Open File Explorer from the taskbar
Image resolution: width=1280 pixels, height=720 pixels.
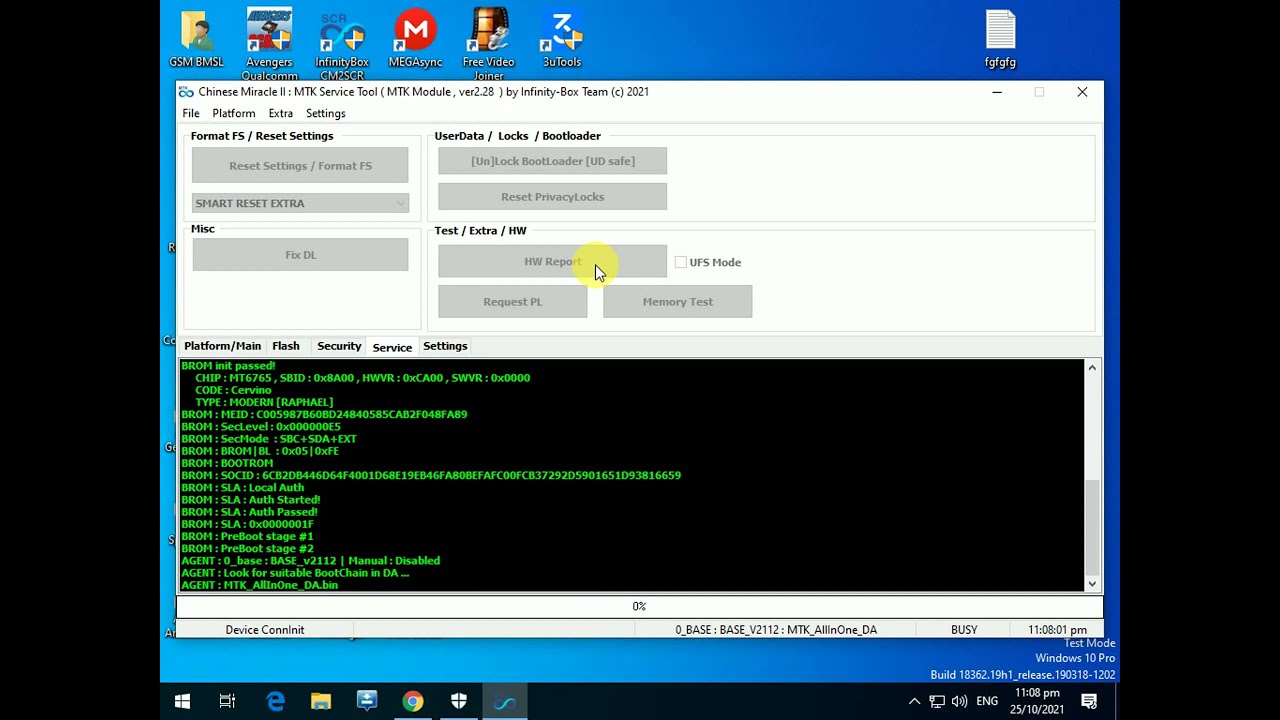click(321, 702)
